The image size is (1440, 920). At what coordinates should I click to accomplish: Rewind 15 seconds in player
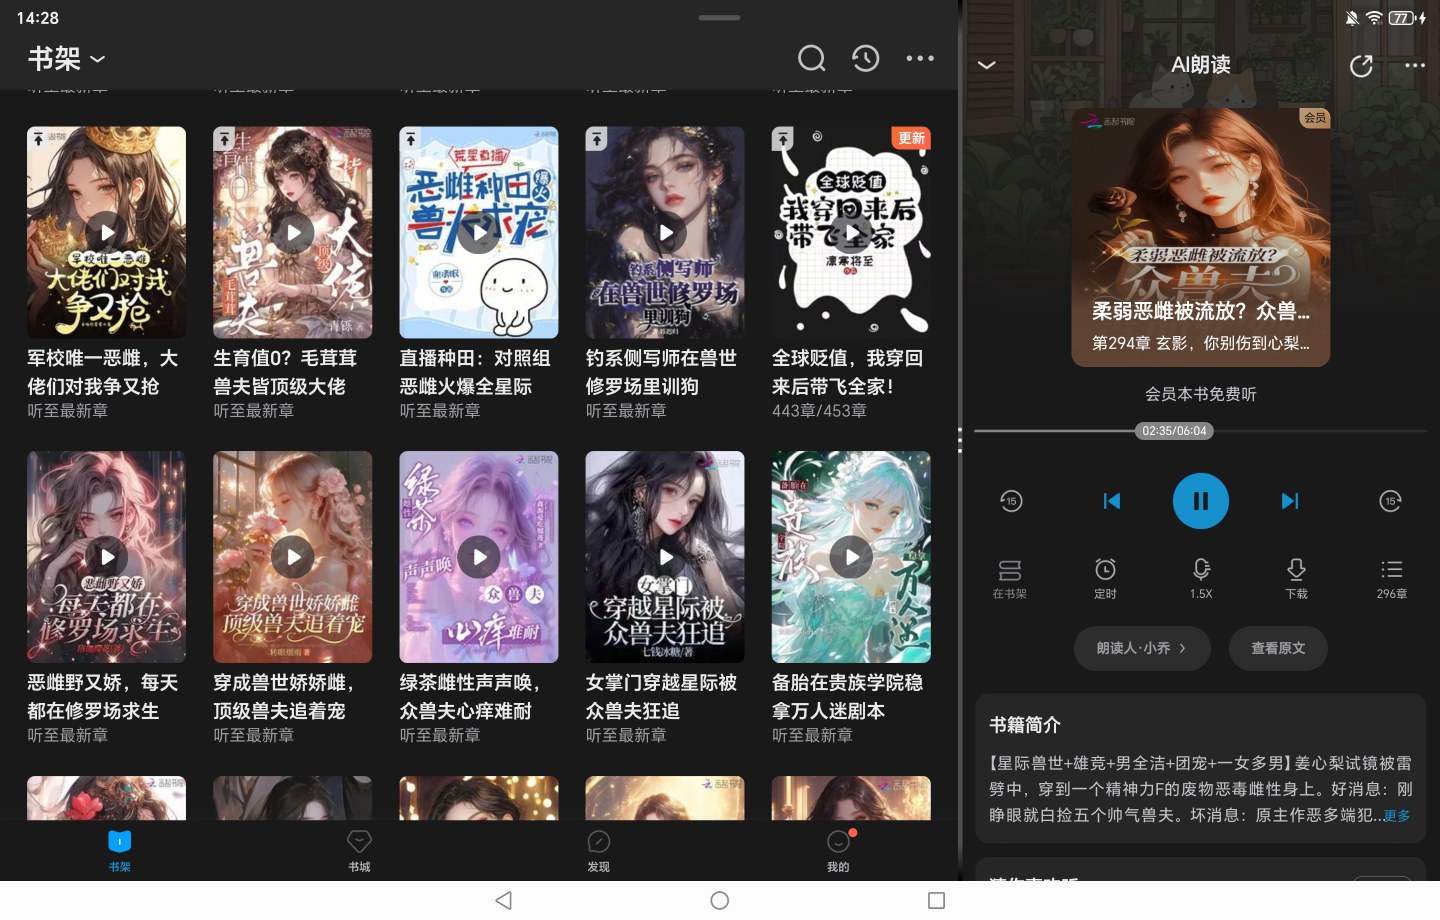[x=1011, y=501]
